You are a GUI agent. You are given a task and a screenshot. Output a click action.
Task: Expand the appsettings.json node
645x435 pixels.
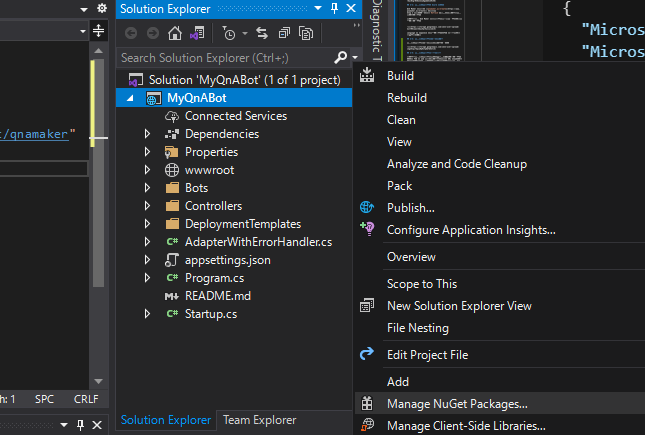click(147, 260)
